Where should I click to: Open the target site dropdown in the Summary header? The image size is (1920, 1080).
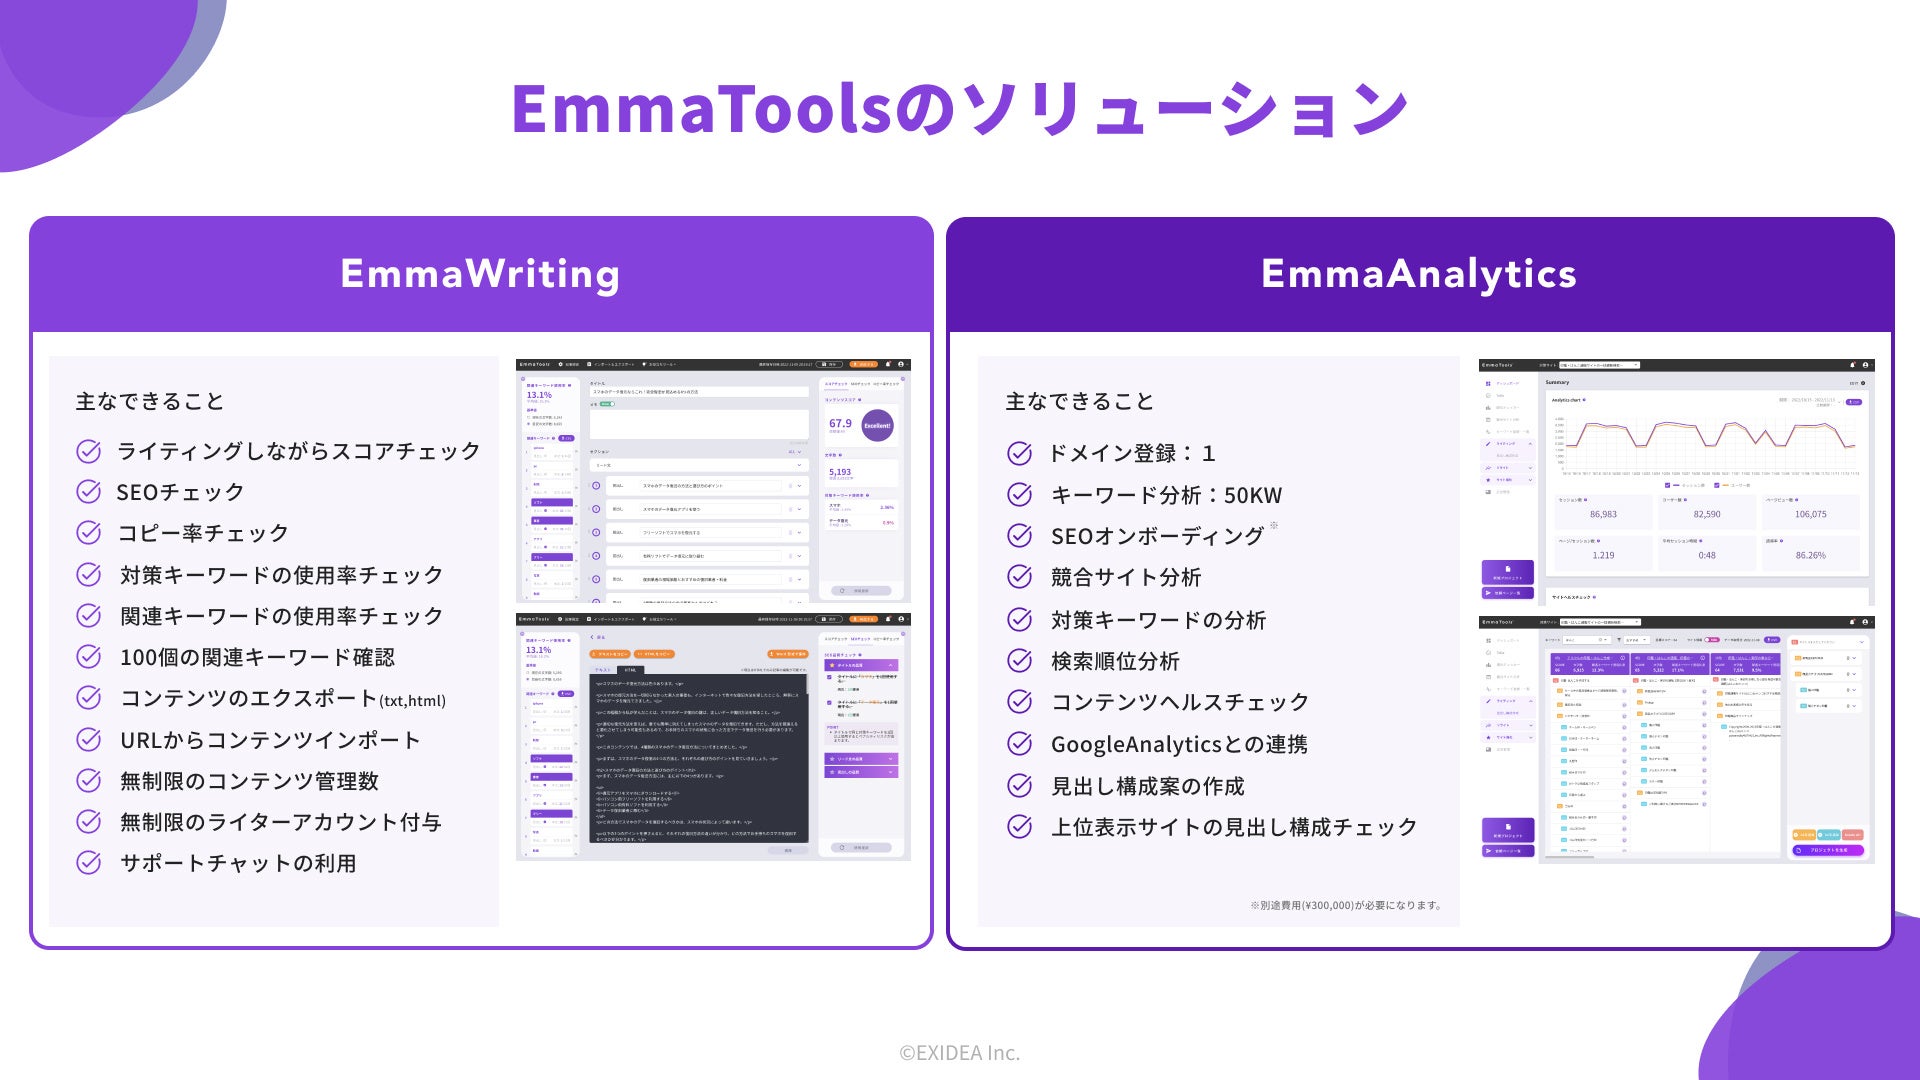[1600, 365]
